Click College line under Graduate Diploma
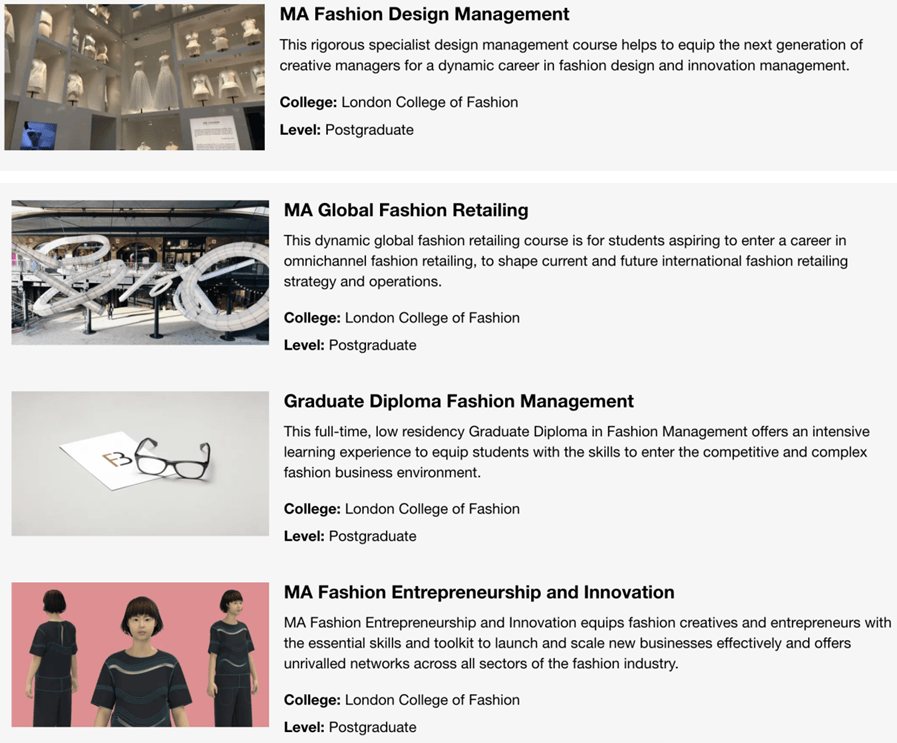Screen dimensions: 897x743 click(402, 509)
